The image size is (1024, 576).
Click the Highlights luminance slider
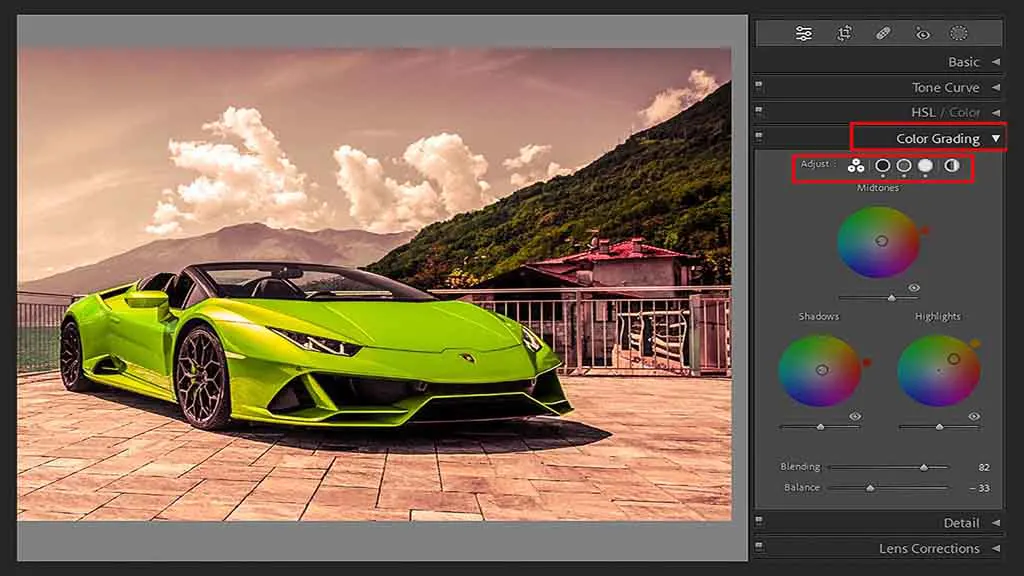[939, 427]
